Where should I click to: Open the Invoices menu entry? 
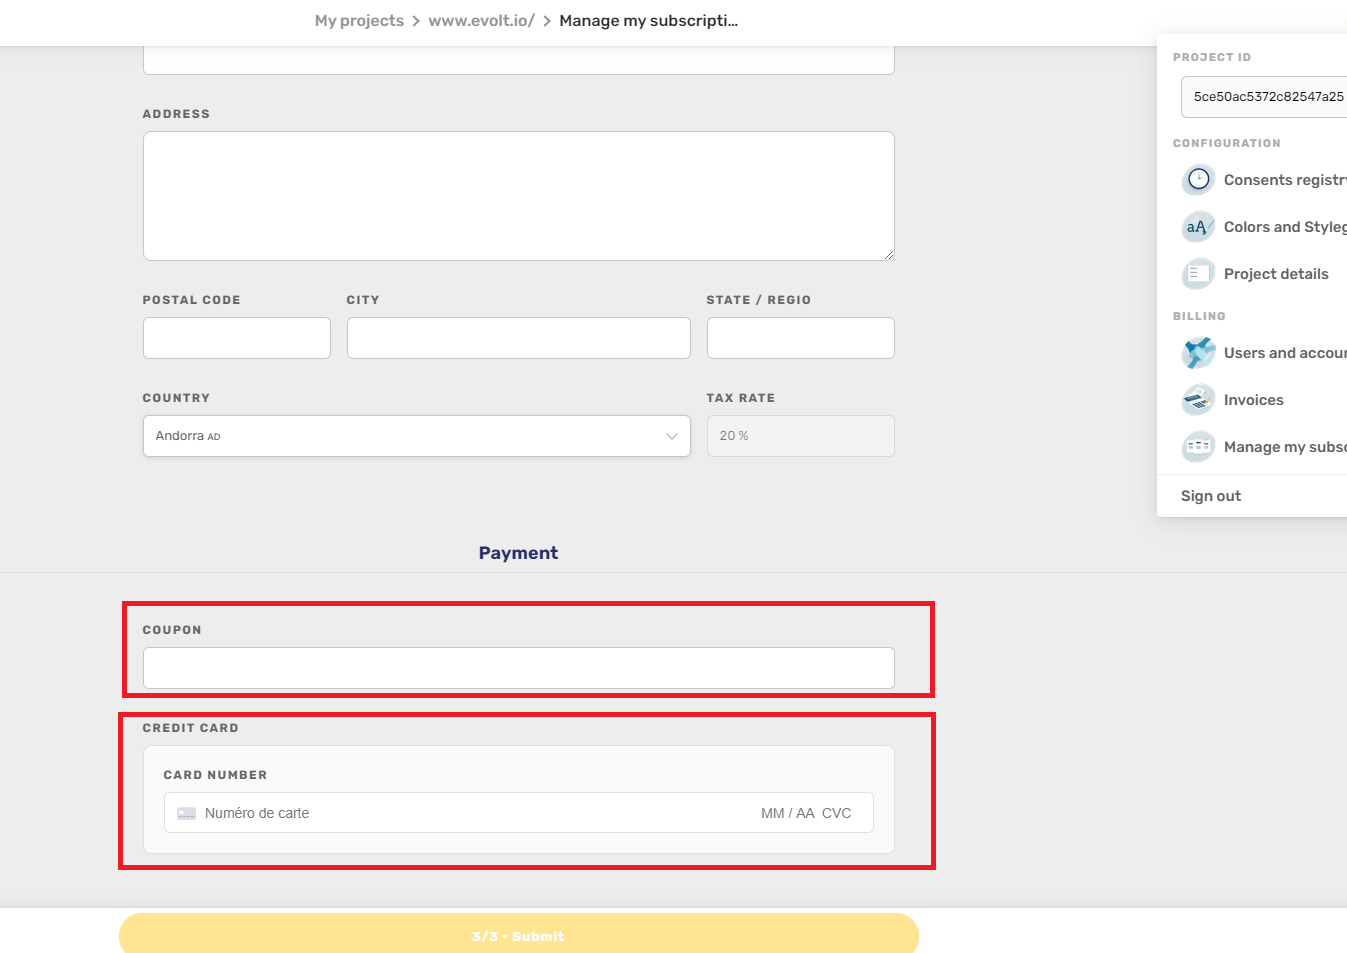click(x=1253, y=400)
